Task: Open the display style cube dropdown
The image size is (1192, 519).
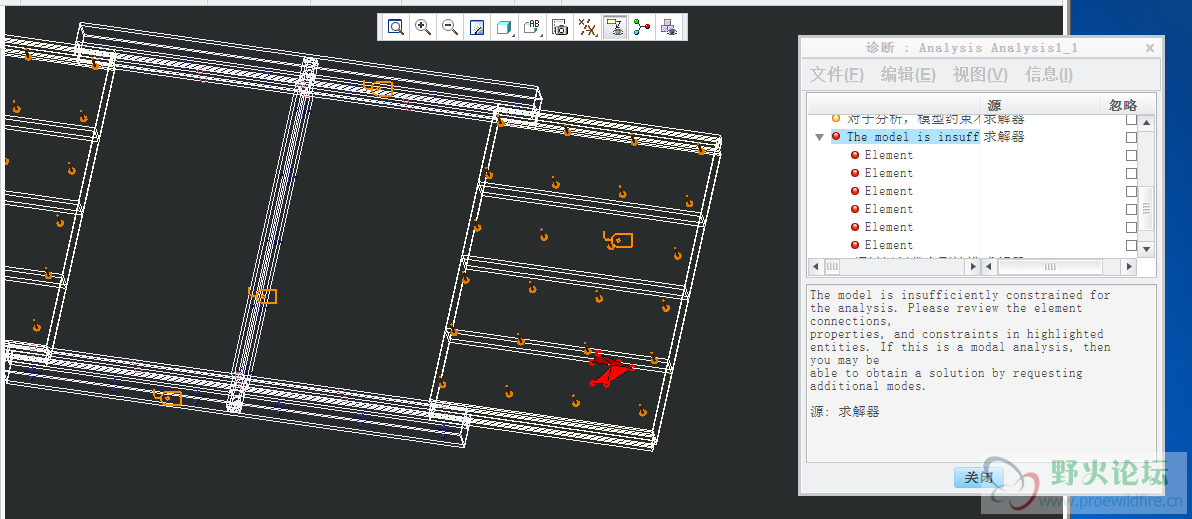Action: (x=505, y=27)
